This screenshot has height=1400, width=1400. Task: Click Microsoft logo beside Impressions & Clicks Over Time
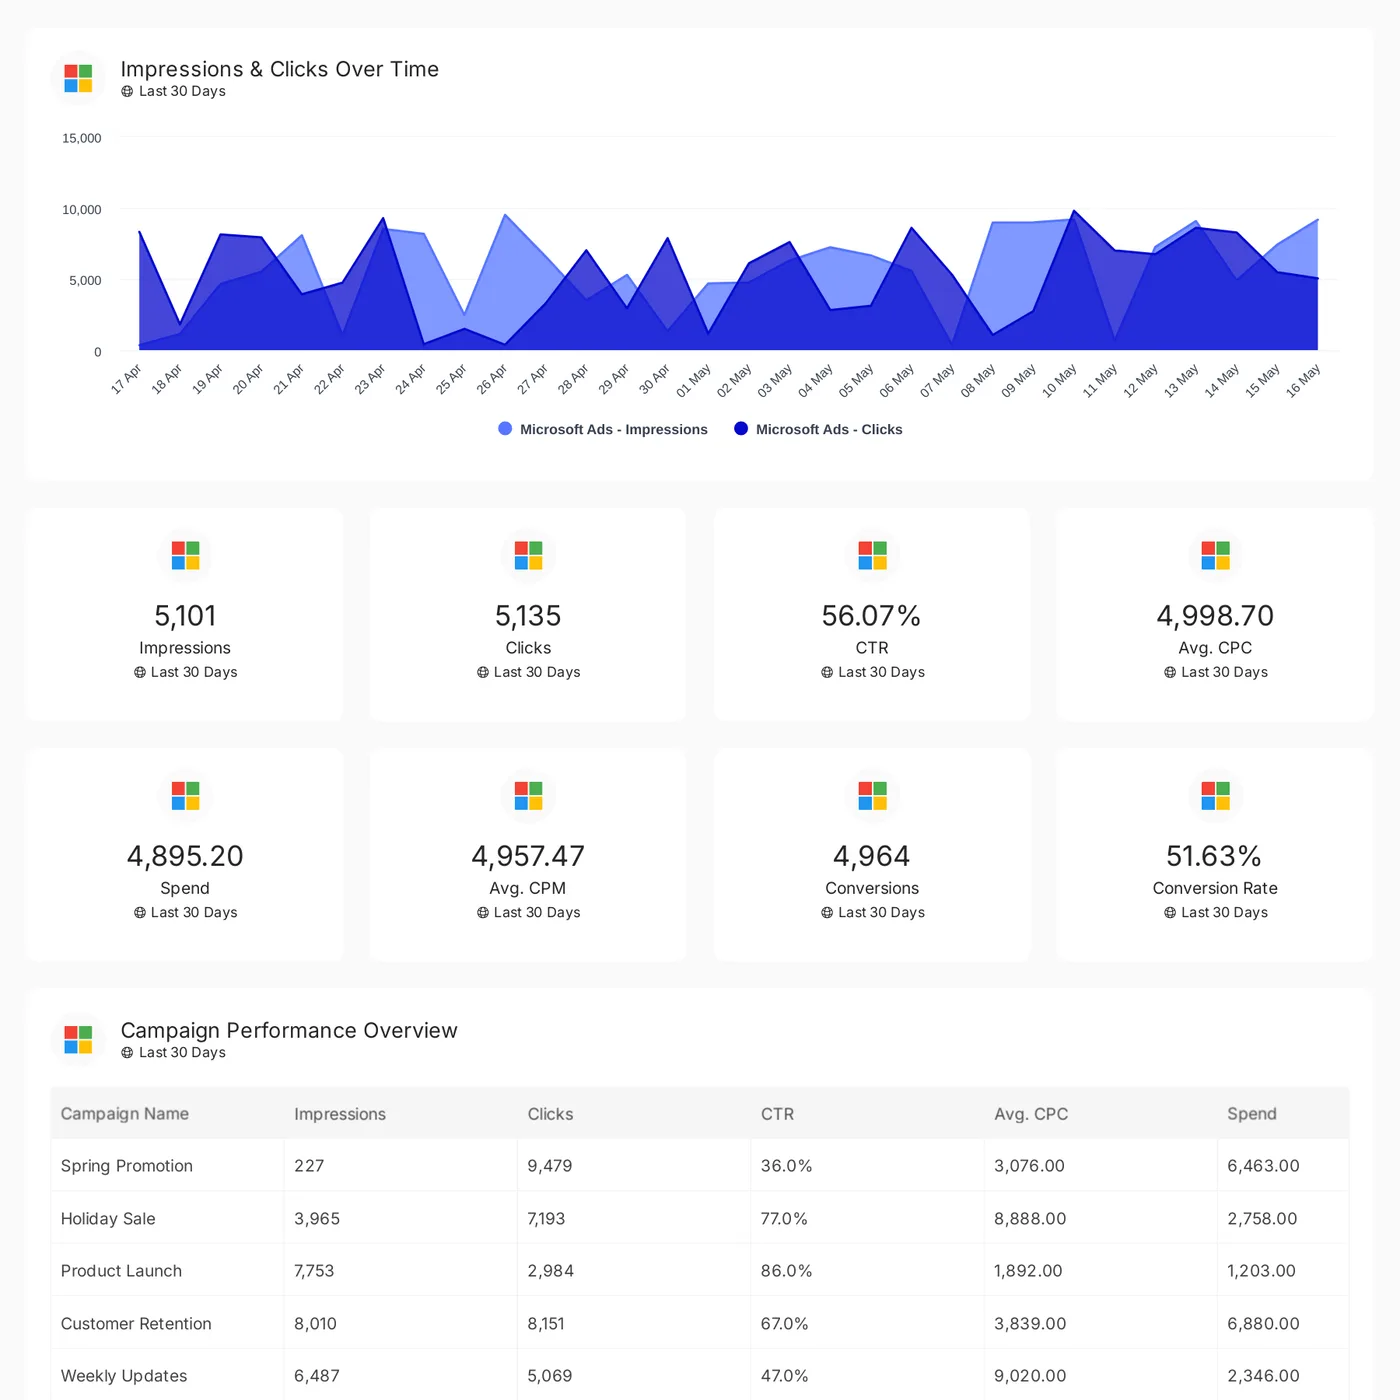point(78,78)
